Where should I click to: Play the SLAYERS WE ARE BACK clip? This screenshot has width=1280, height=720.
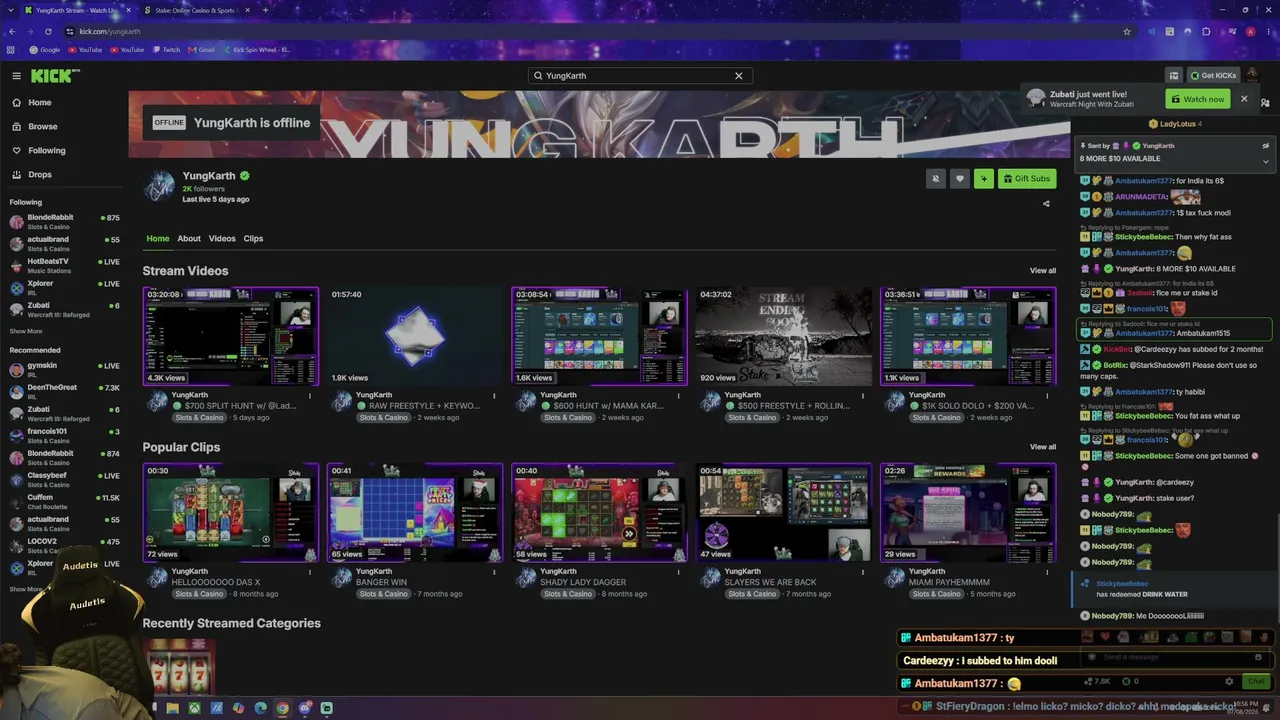(x=784, y=512)
